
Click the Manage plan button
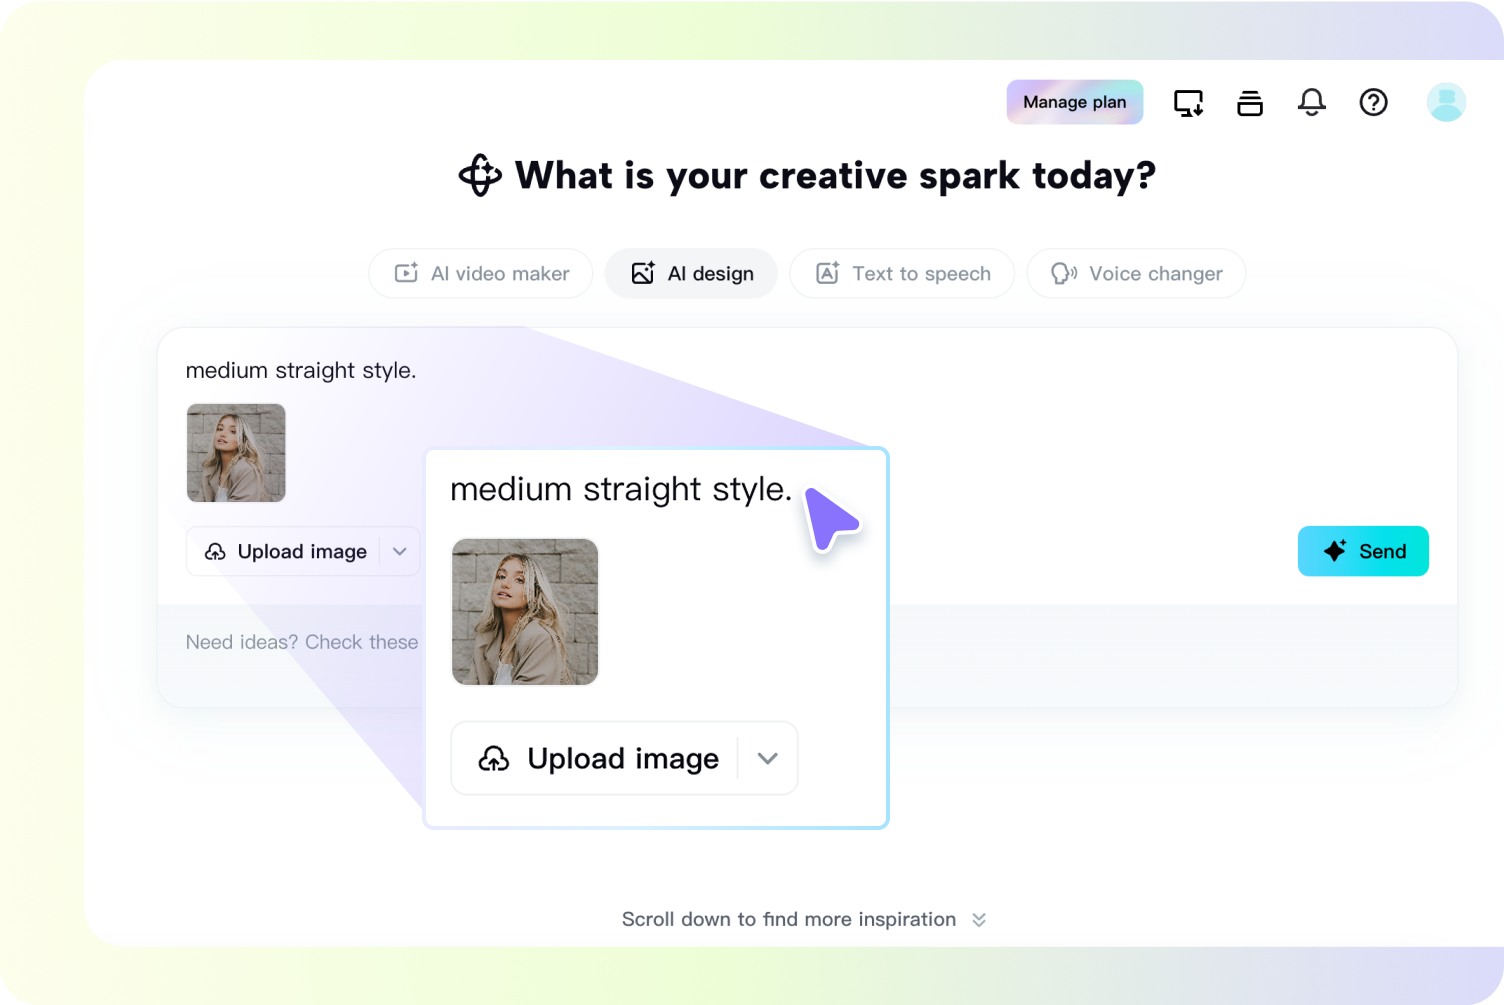(1074, 102)
